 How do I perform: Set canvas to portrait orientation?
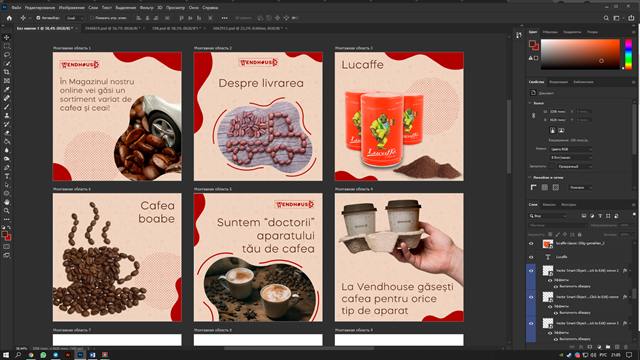553,130
